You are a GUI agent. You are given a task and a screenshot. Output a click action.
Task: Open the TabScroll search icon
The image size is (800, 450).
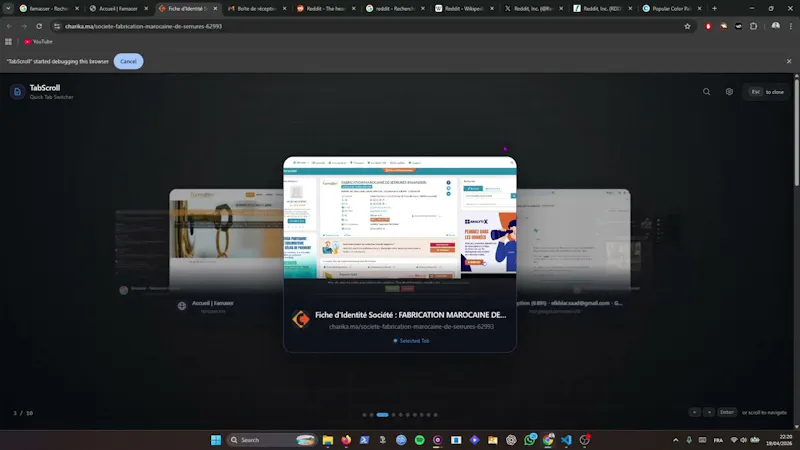[706, 92]
